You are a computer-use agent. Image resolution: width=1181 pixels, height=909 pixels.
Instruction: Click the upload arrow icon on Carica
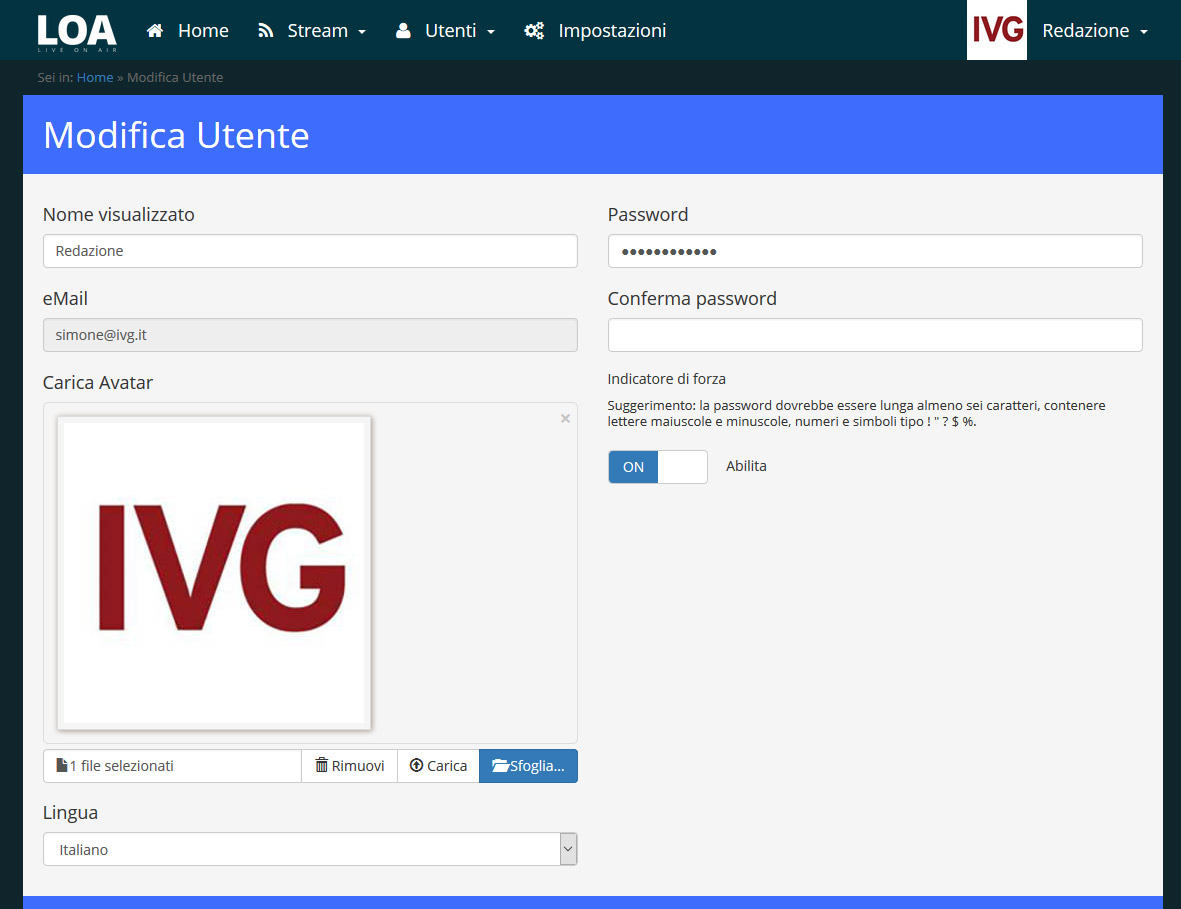(x=417, y=765)
